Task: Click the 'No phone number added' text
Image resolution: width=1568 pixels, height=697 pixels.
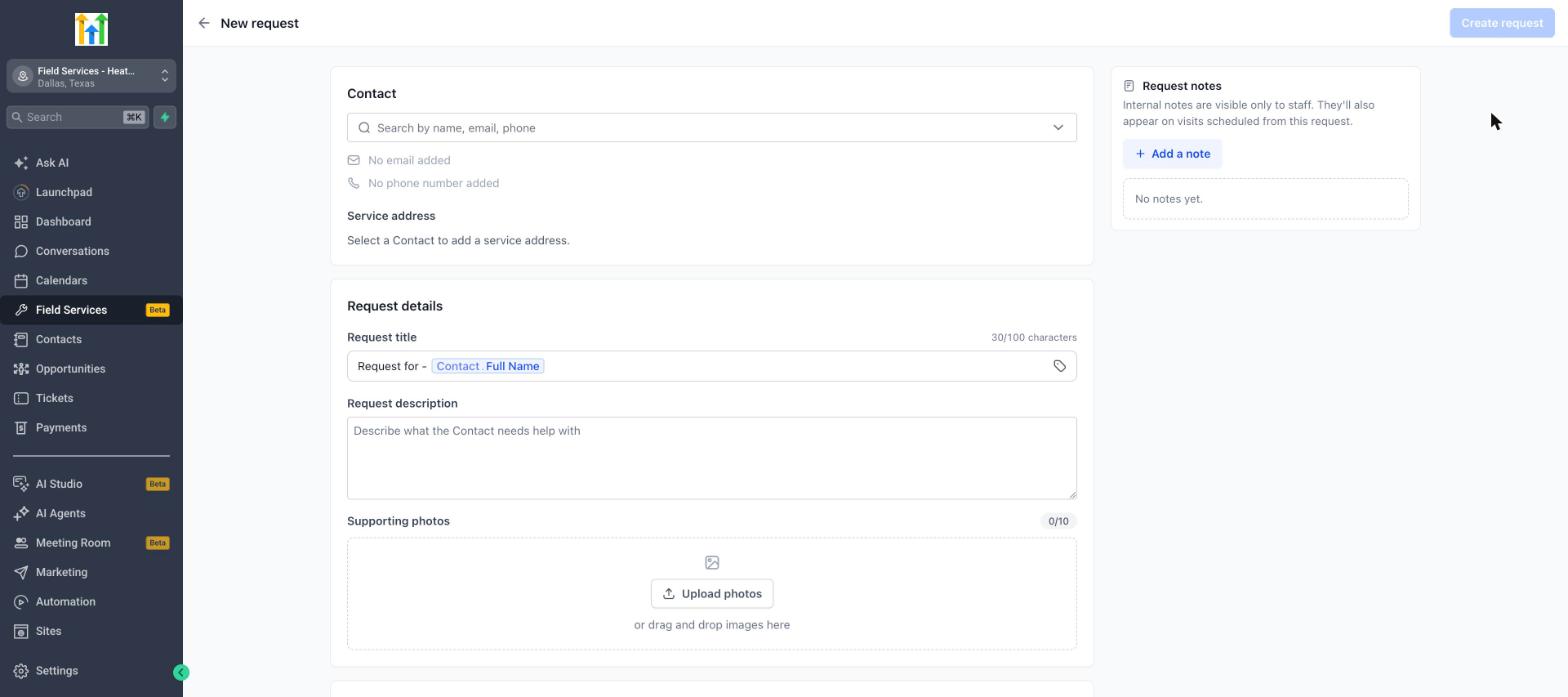Action: pos(433,183)
